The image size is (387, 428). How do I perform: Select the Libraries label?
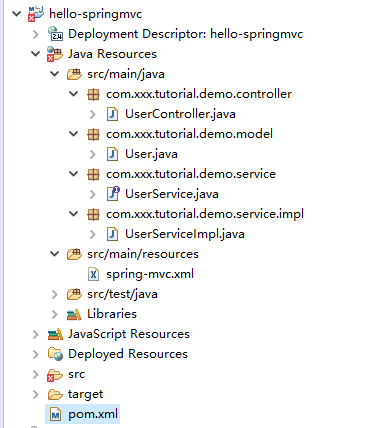click(x=112, y=314)
